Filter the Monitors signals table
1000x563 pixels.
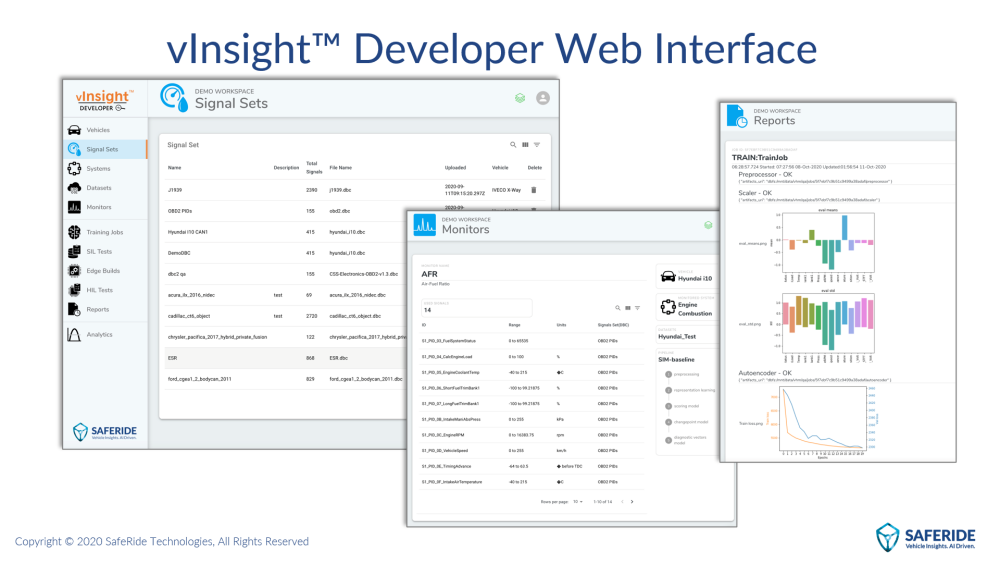click(637, 308)
